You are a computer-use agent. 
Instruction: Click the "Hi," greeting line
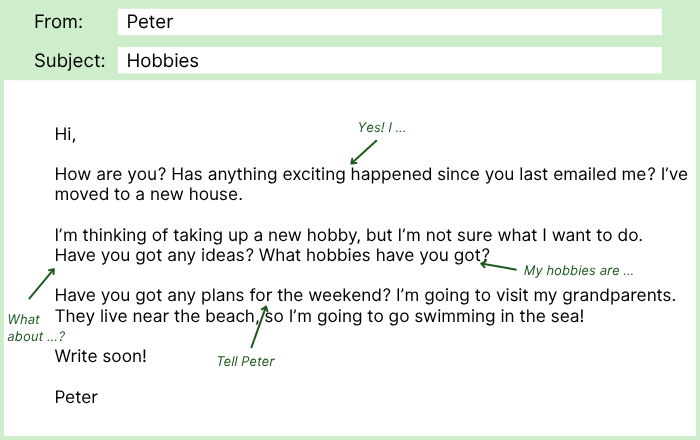click(x=65, y=134)
